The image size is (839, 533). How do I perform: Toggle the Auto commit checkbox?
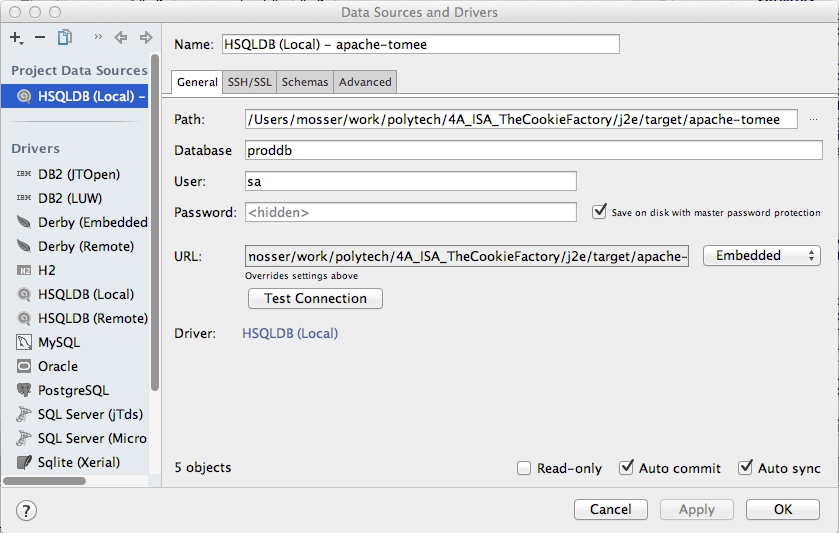pyautogui.click(x=626, y=468)
